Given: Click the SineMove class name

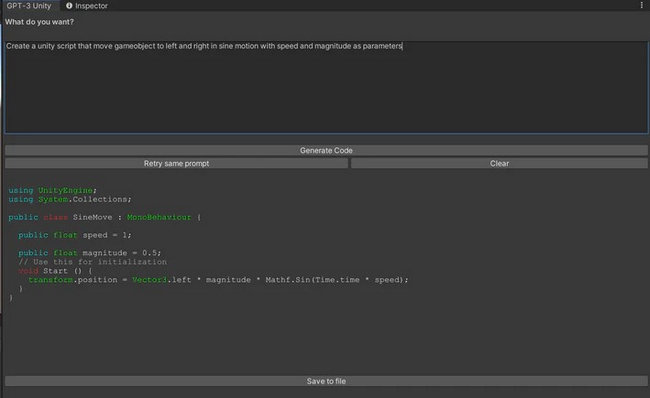Looking at the screenshot, I should (x=92, y=217).
